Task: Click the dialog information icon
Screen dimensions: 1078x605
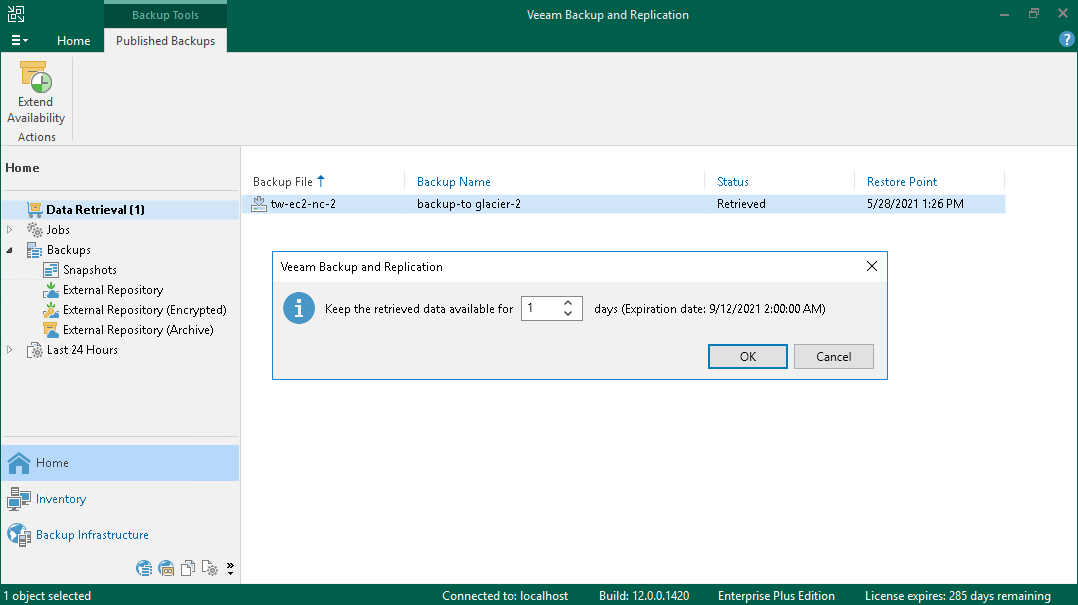Action: (299, 309)
